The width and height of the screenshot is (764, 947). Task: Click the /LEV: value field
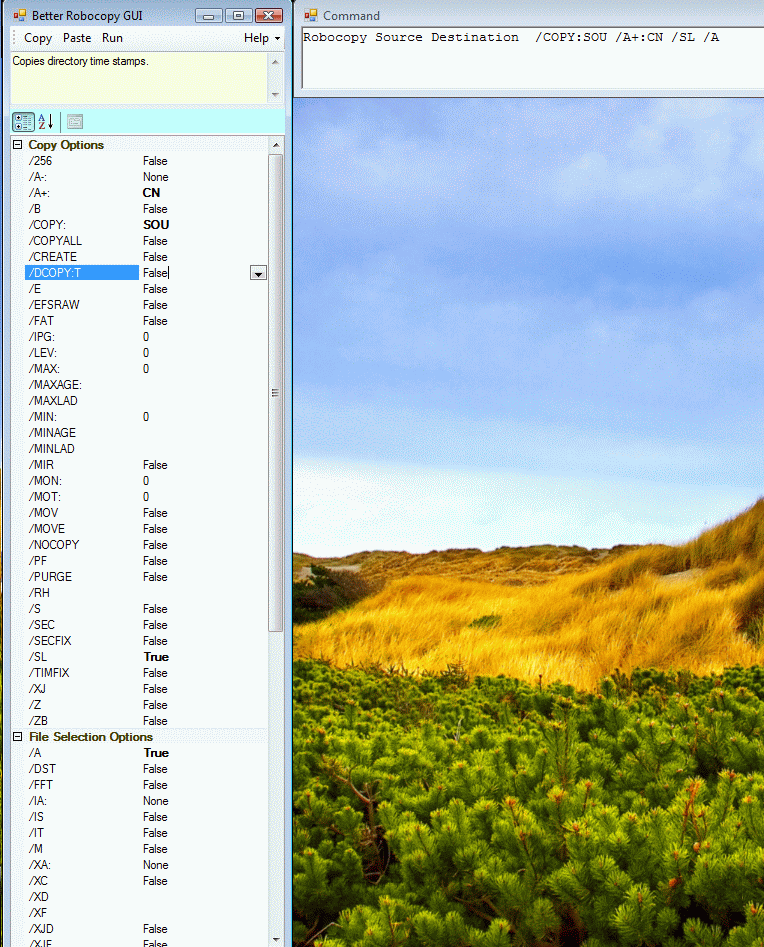(x=204, y=353)
